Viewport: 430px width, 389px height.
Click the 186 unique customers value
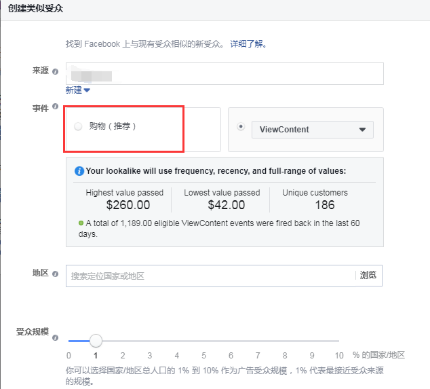pyautogui.click(x=325, y=205)
